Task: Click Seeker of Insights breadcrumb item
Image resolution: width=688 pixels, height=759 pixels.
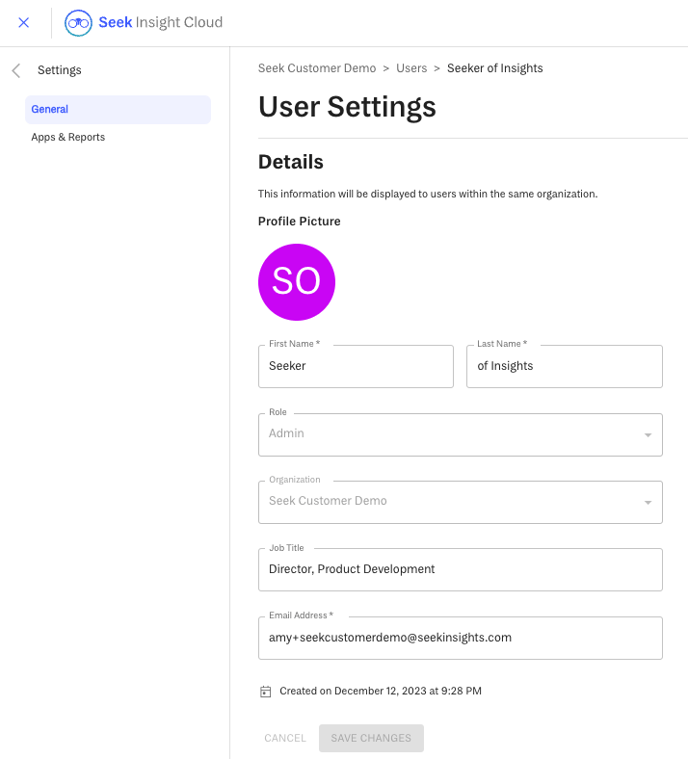Action: (x=495, y=68)
